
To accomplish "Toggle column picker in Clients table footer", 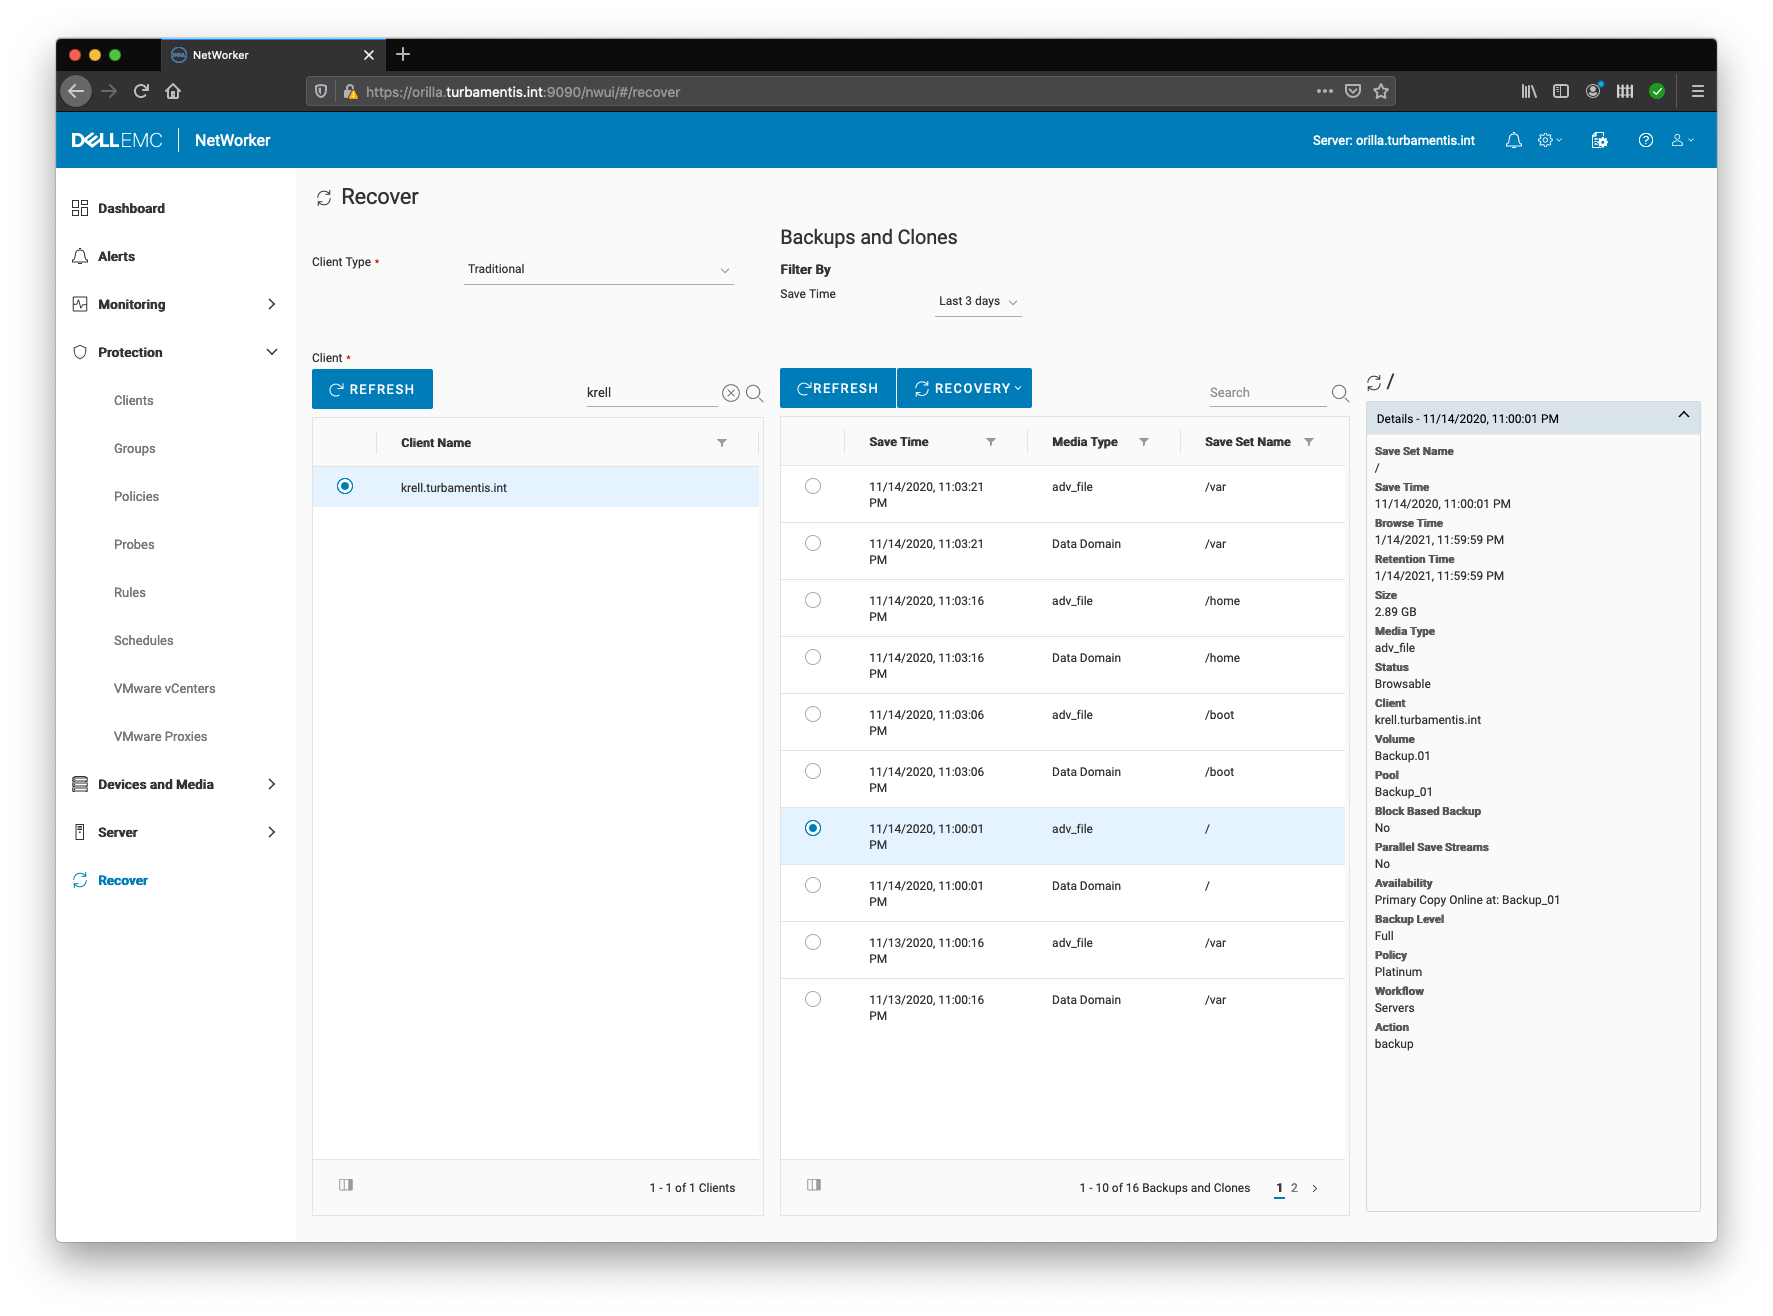I will tap(346, 1185).
